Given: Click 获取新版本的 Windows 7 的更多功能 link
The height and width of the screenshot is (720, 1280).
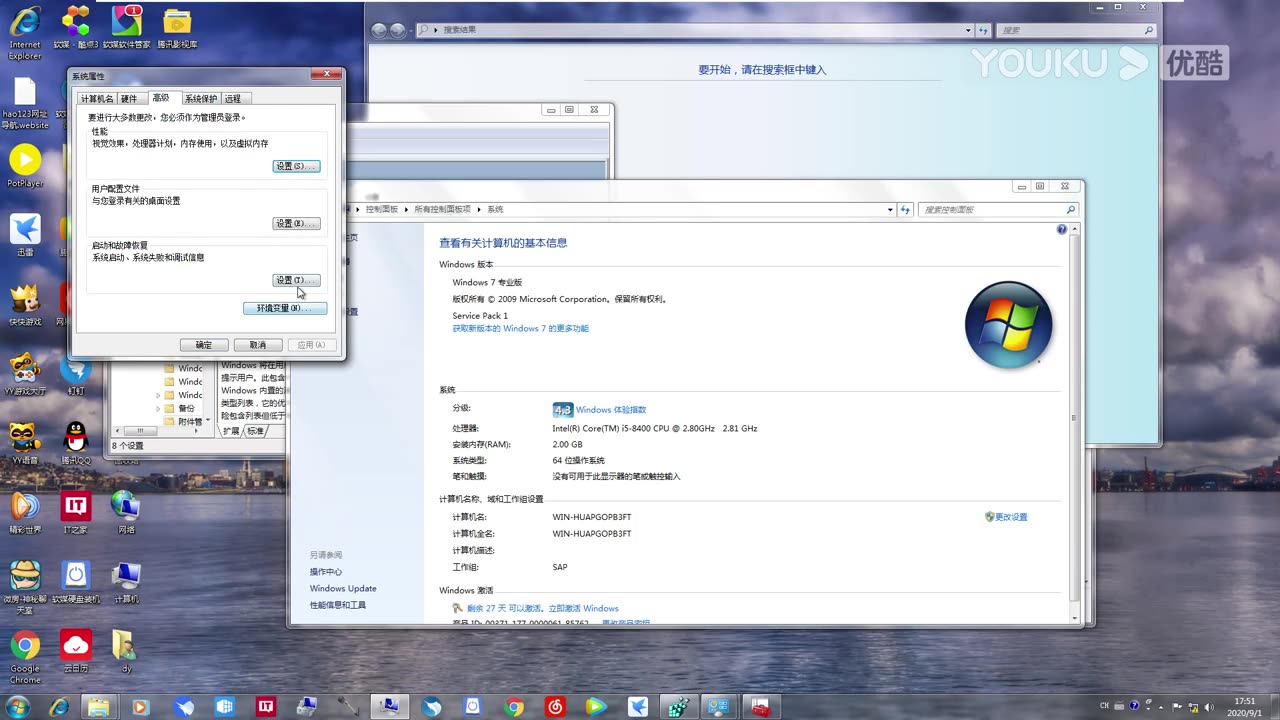Looking at the screenshot, I should (520, 328).
